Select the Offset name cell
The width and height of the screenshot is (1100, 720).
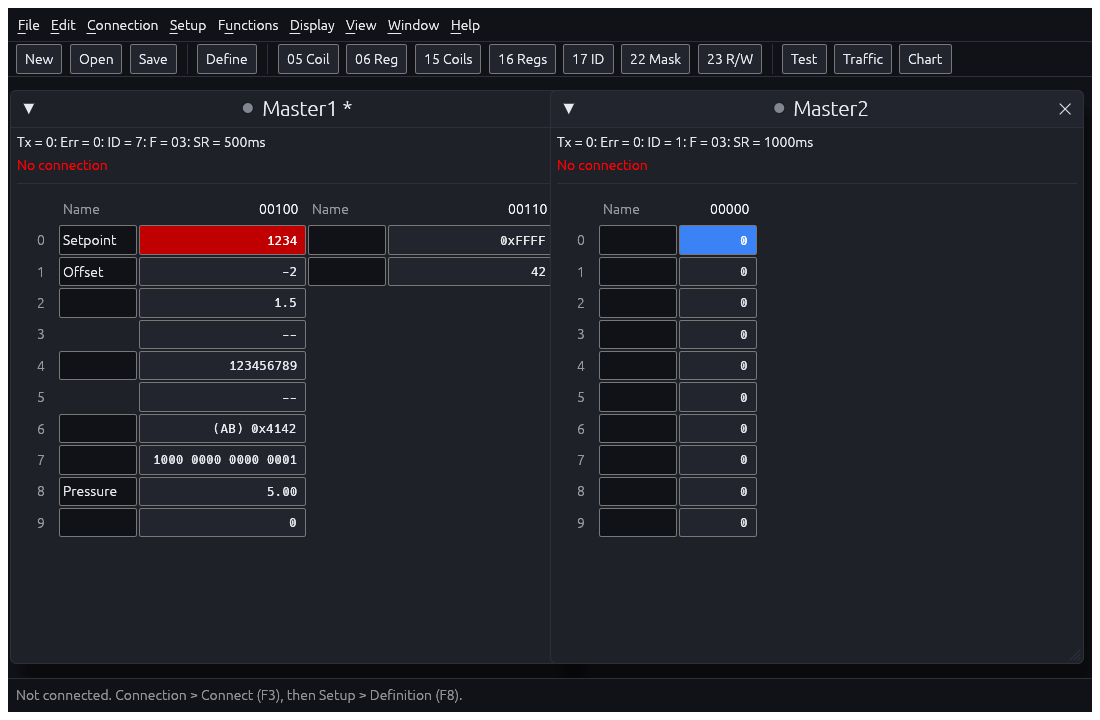pos(98,272)
